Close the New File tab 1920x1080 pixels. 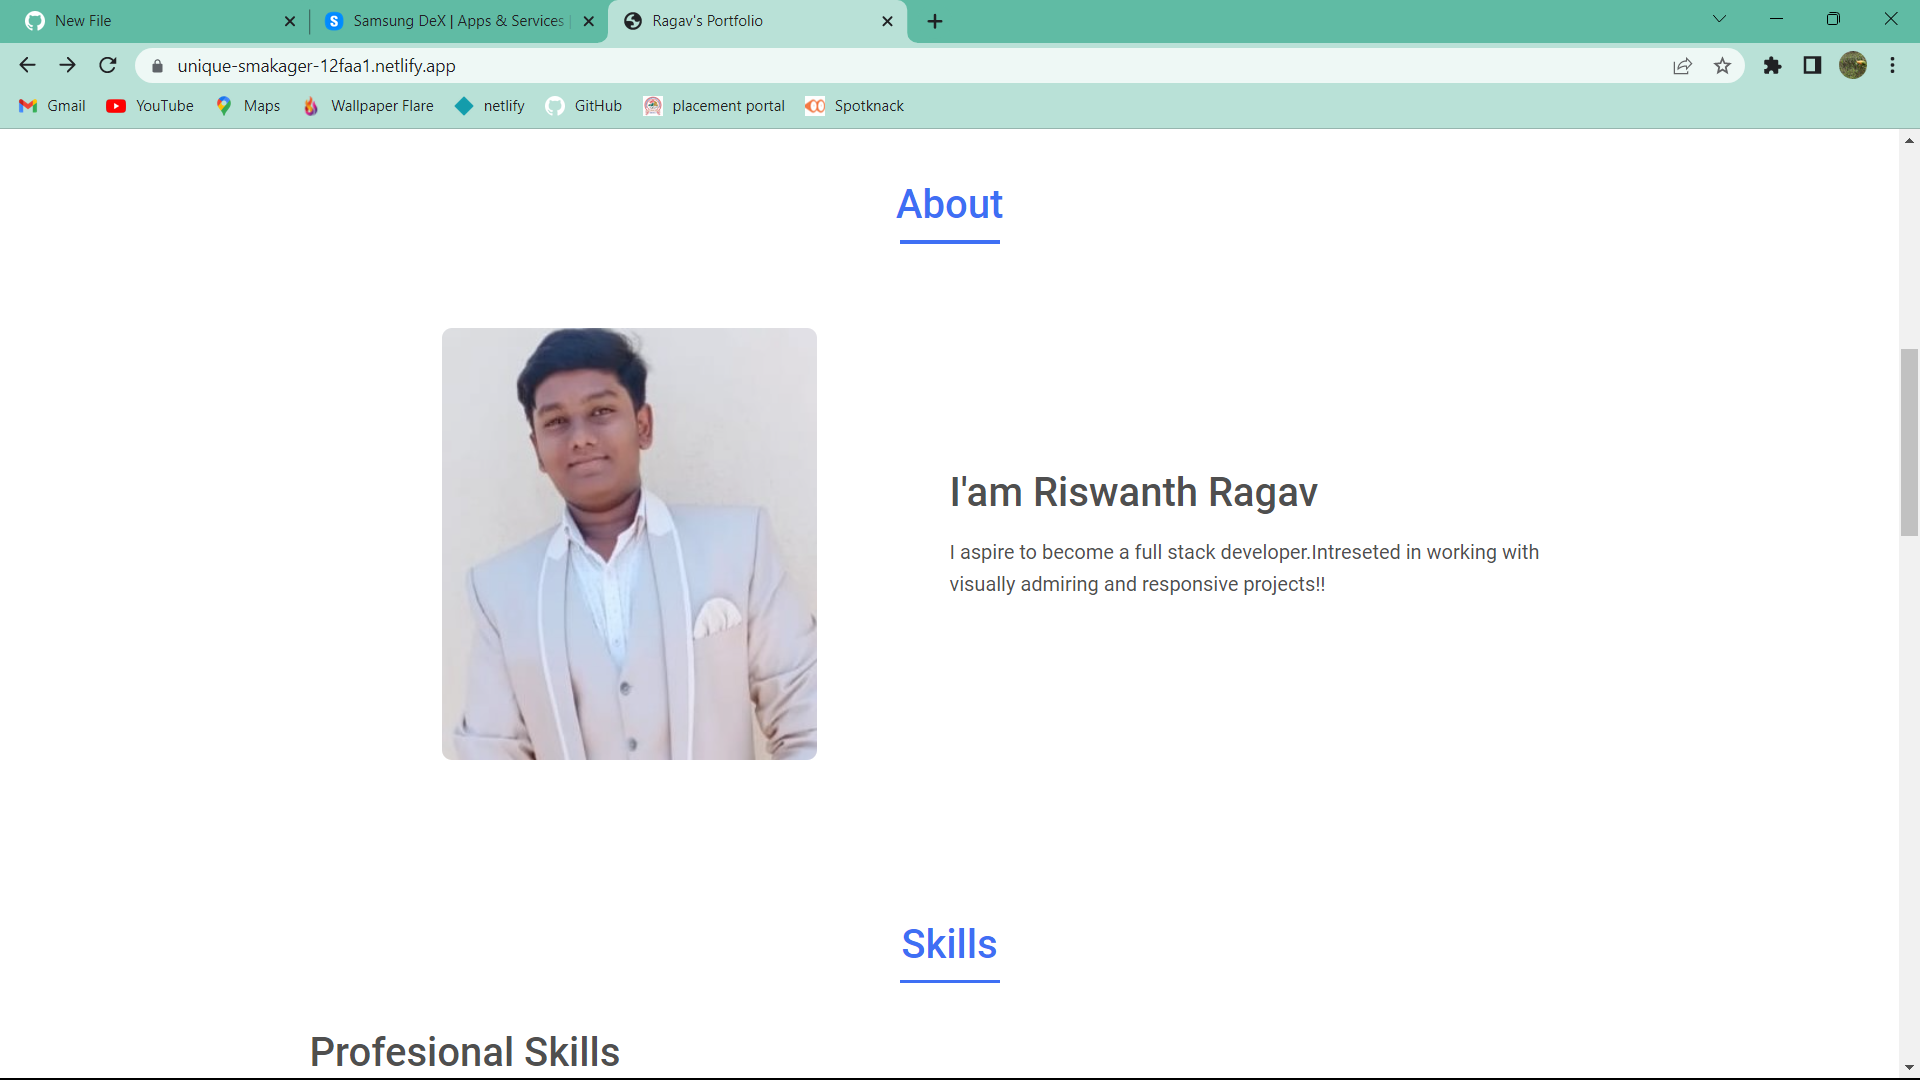point(290,21)
